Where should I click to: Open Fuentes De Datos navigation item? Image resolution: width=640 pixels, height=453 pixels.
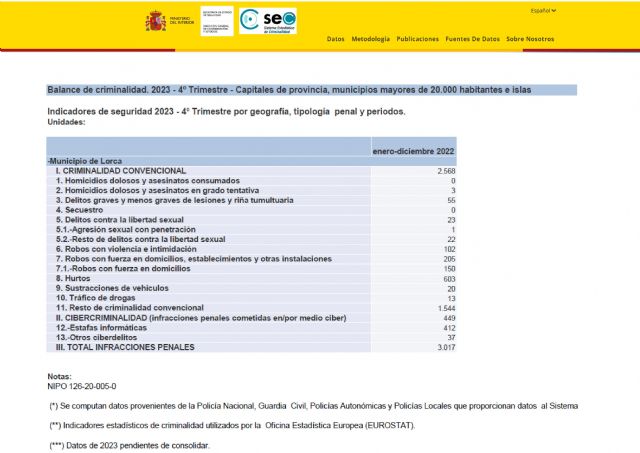[x=472, y=39]
